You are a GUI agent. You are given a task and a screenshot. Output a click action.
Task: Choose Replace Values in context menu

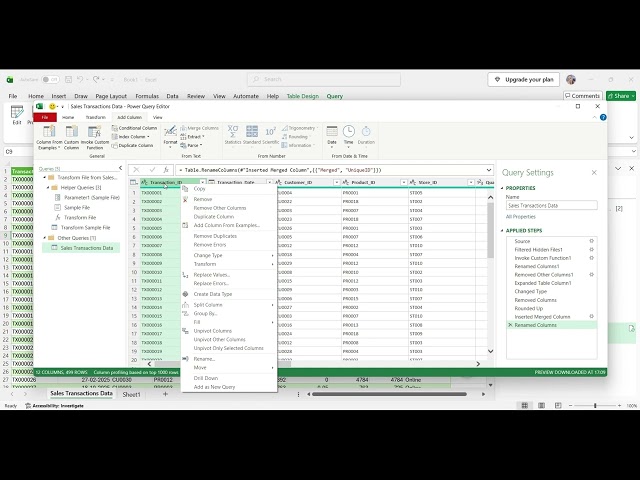pyautogui.click(x=229, y=275)
